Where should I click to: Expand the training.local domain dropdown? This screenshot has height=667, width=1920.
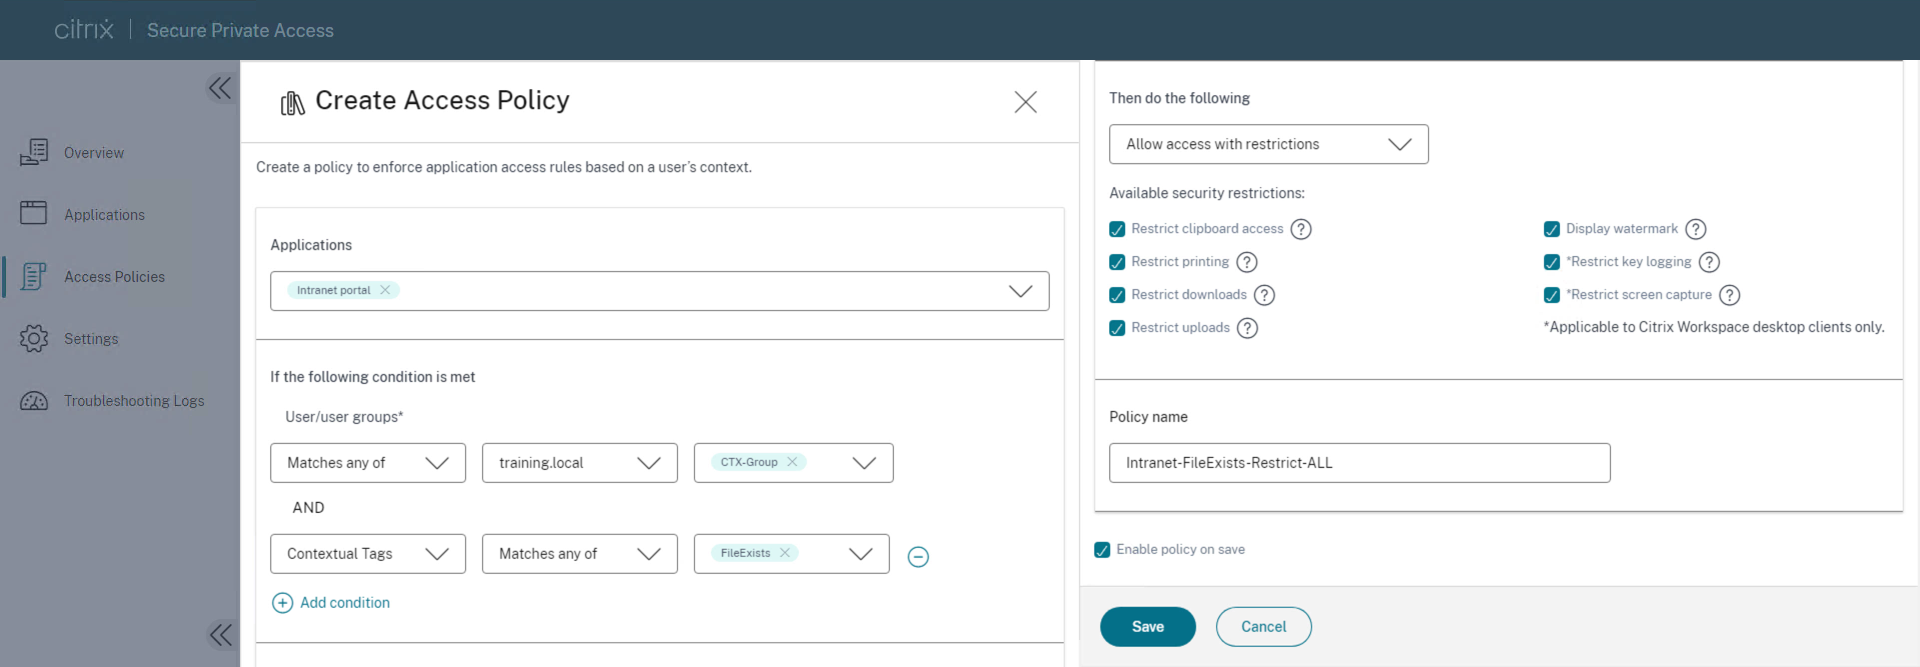point(579,463)
